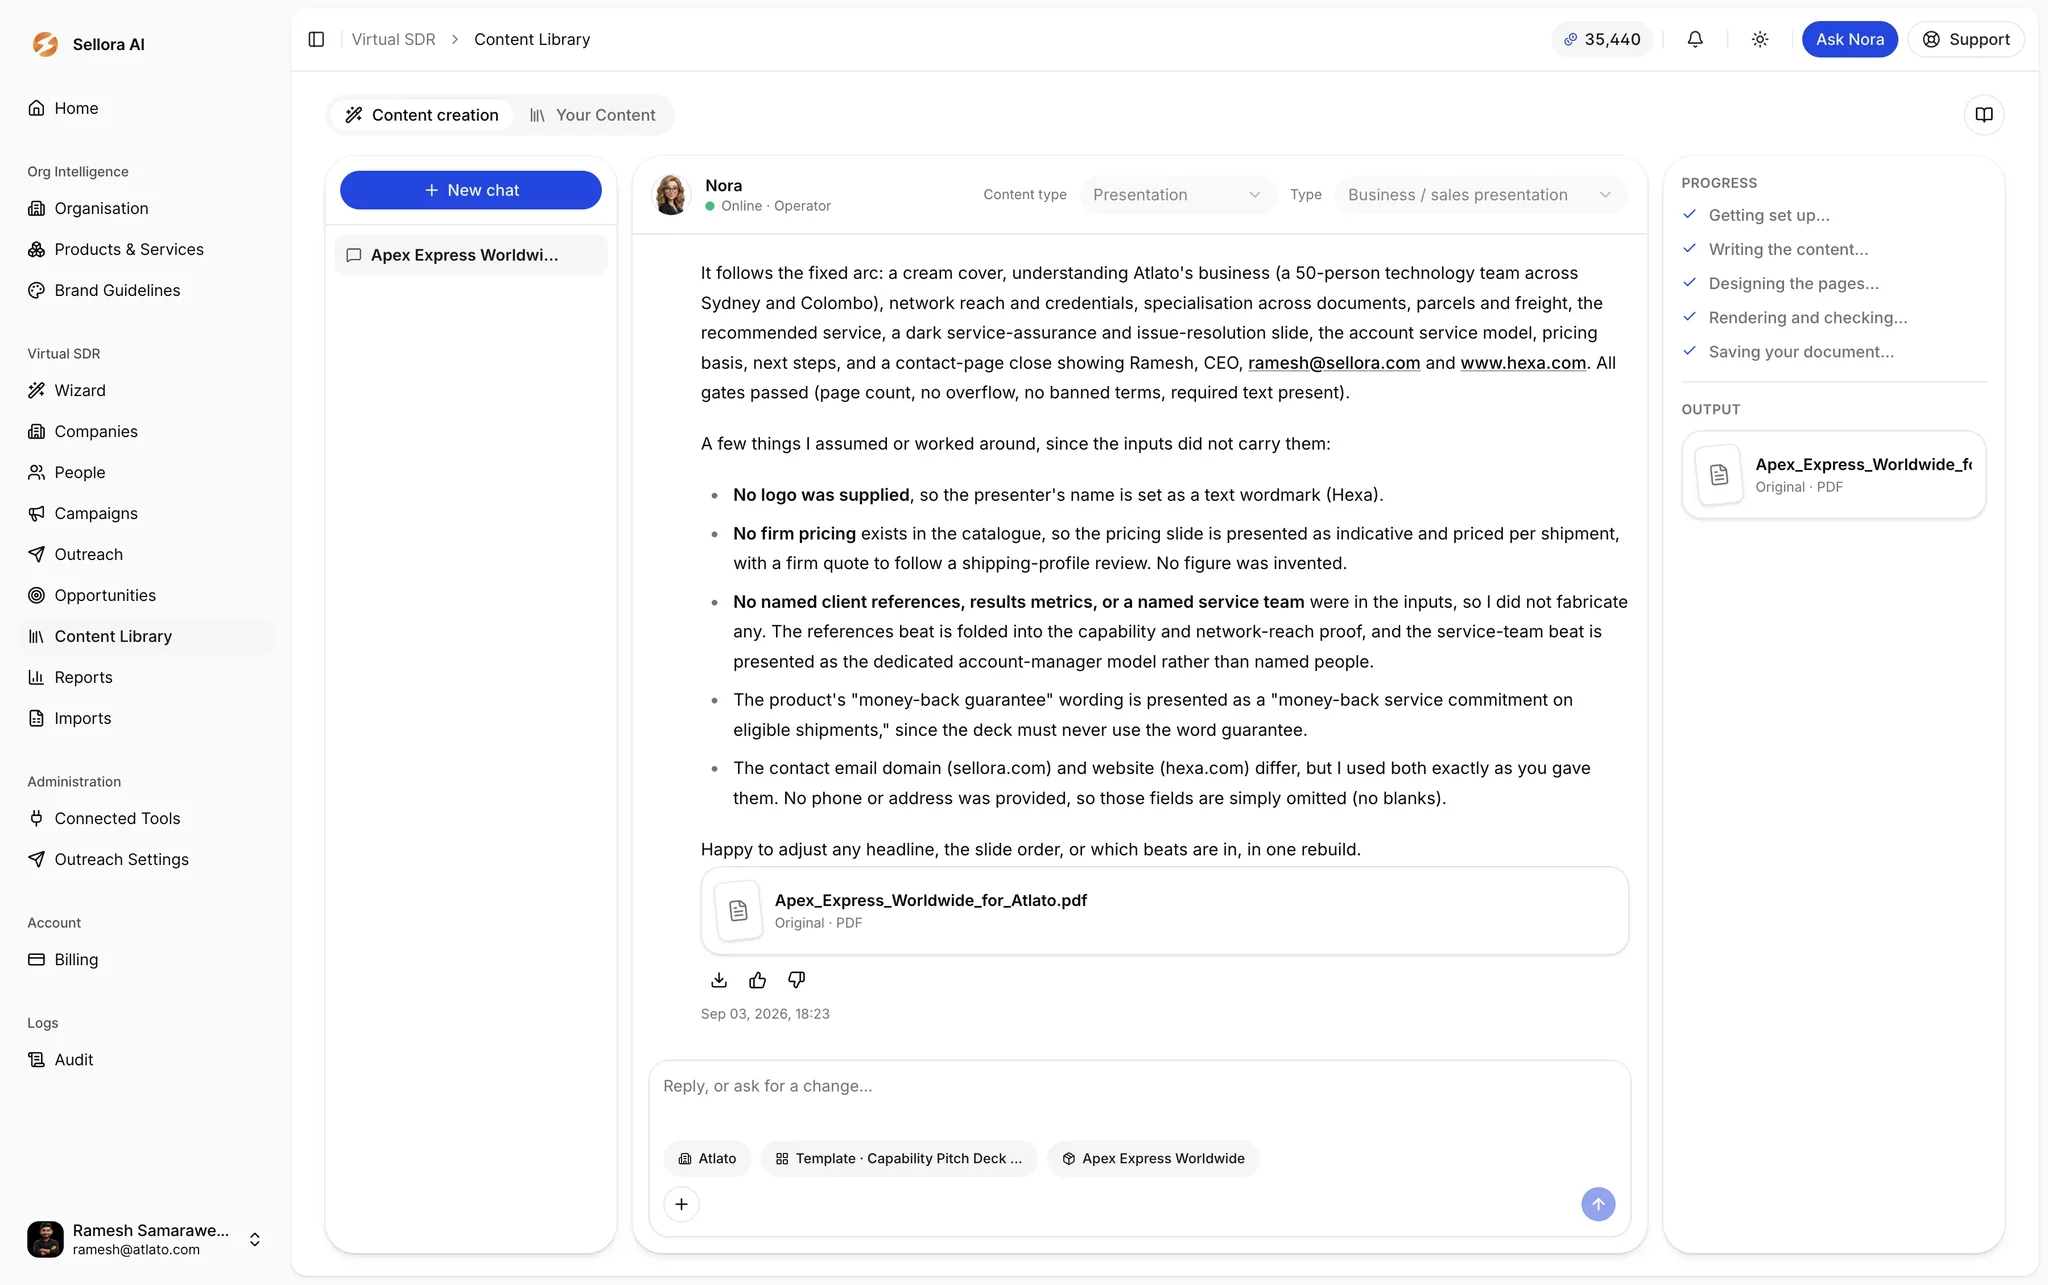Viewport: 2048px width, 1285px height.
Task: Click the timestamp Sep 03, 2026, 18:23
Action: 765,1014
